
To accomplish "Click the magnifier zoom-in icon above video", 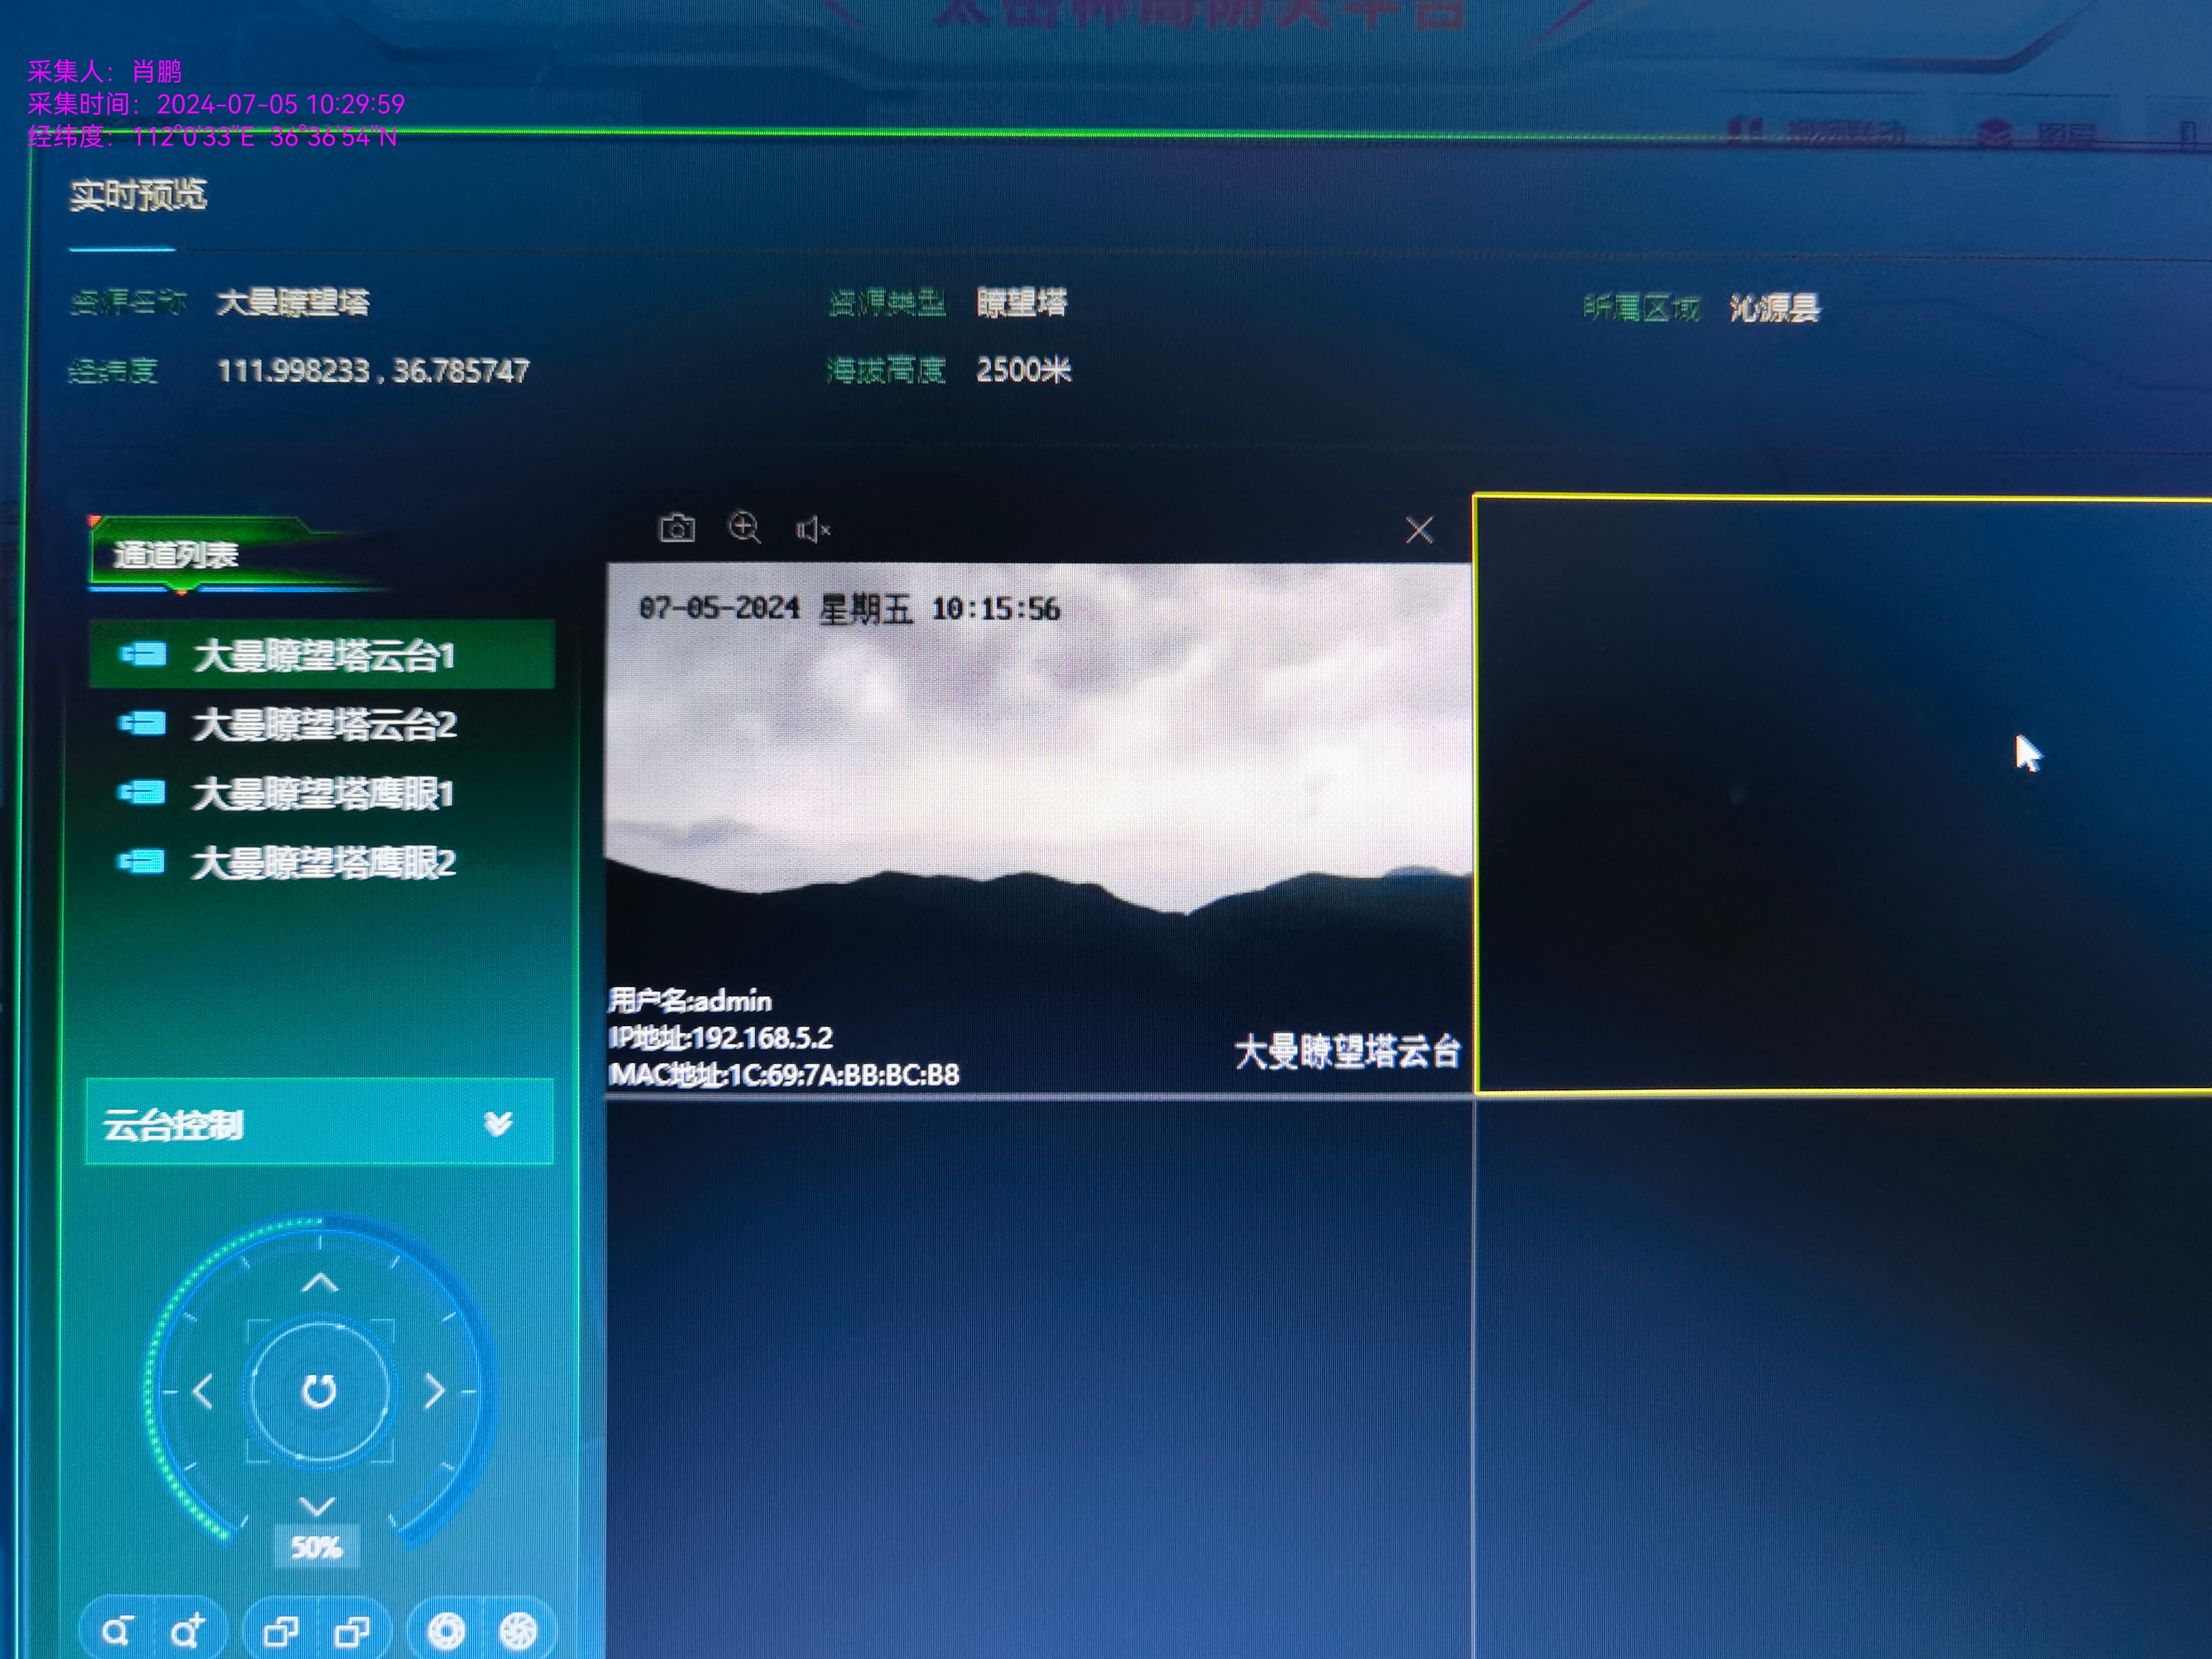I will tap(744, 527).
